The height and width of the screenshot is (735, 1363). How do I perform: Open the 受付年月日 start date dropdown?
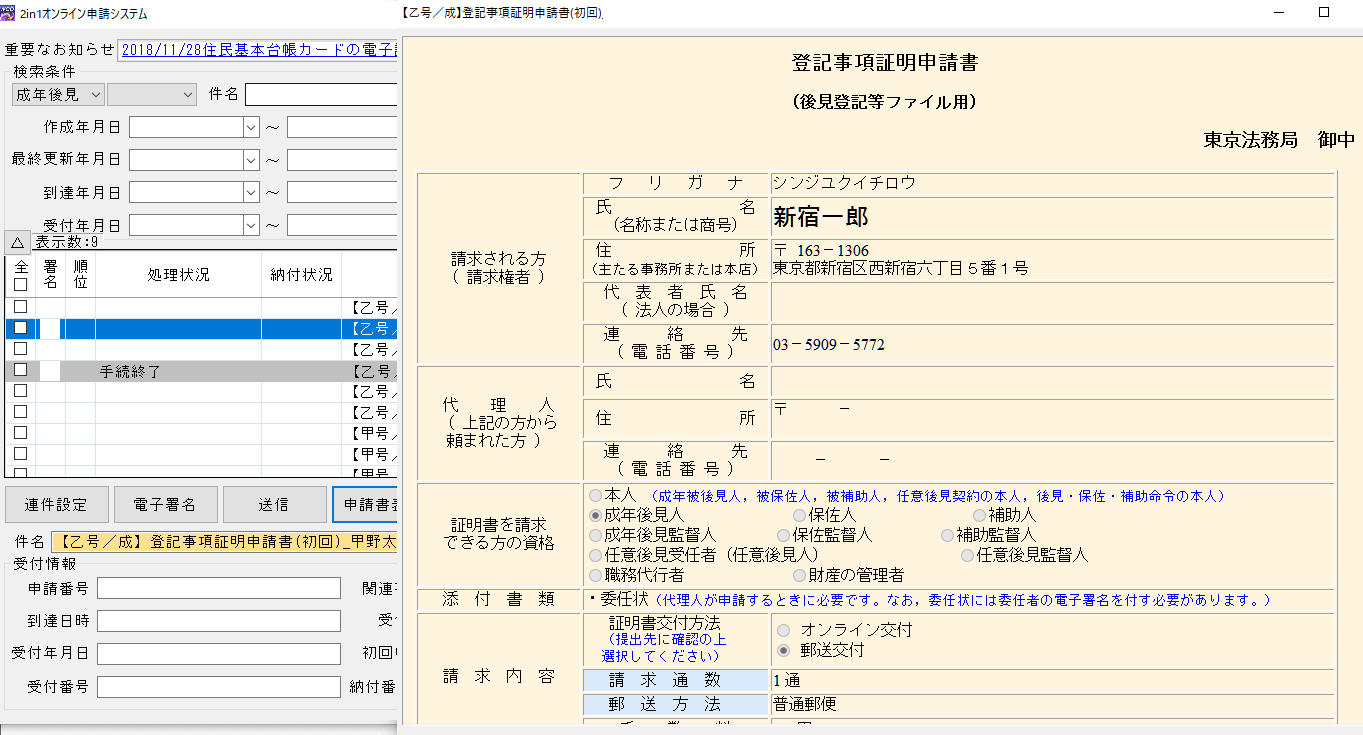pos(250,225)
